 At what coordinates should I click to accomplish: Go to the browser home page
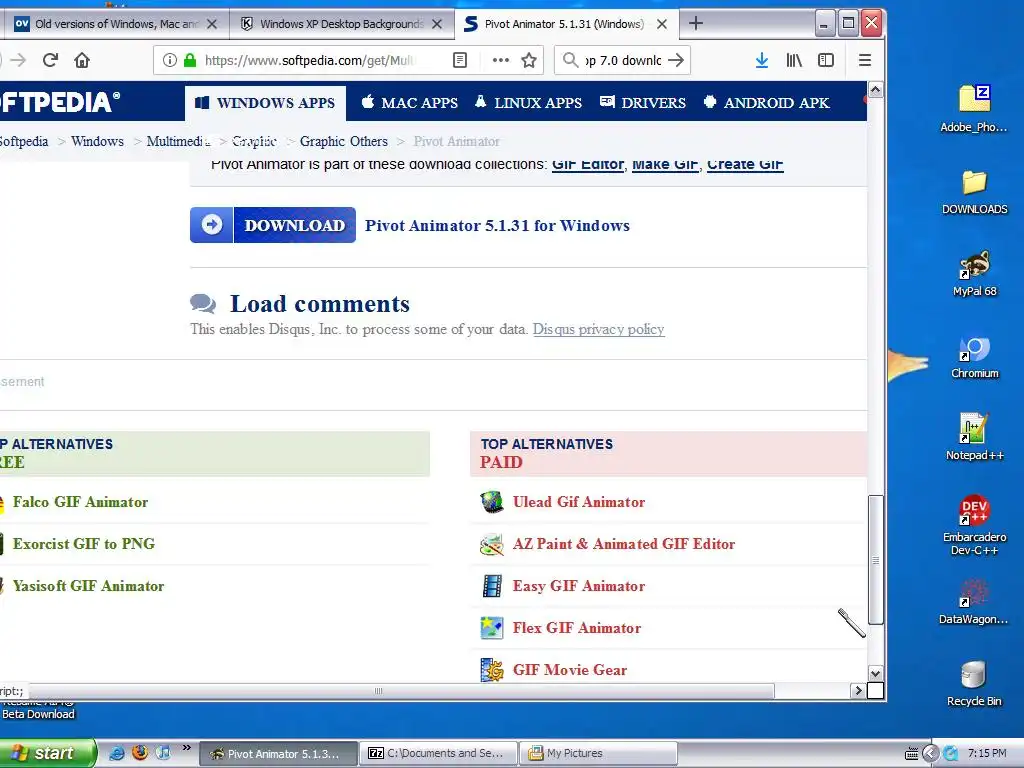click(x=82, y=60)
